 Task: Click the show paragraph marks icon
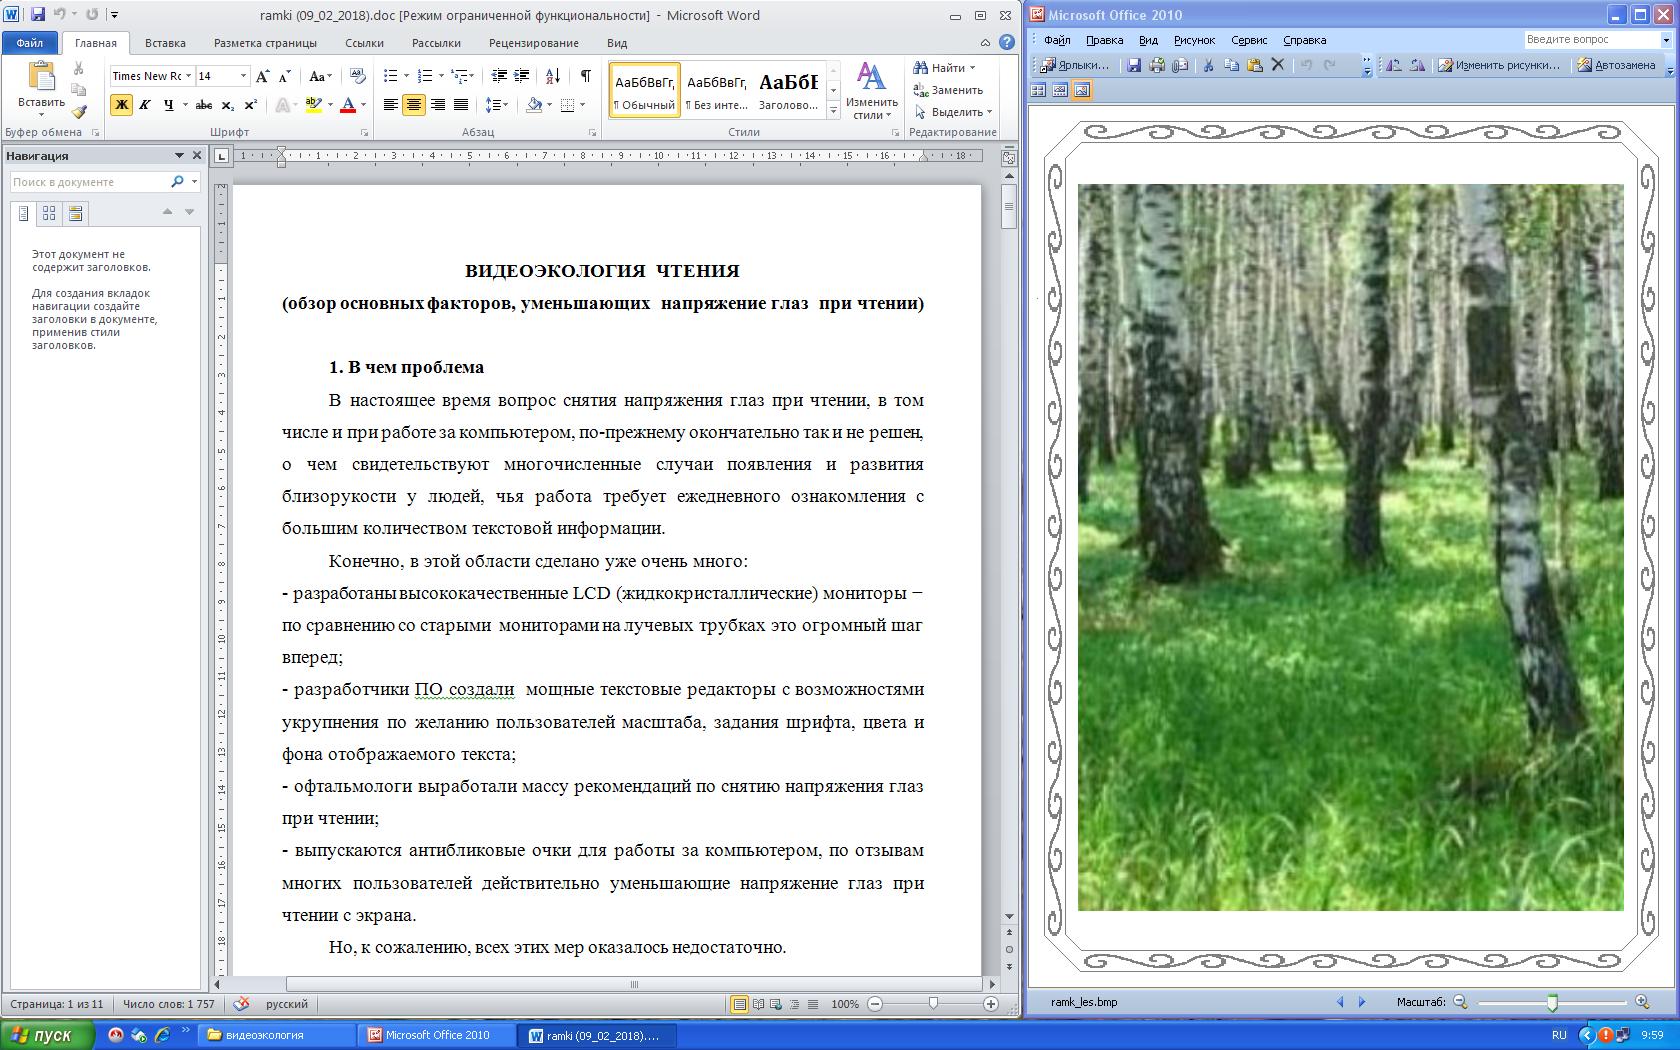(x=585, y=76)
